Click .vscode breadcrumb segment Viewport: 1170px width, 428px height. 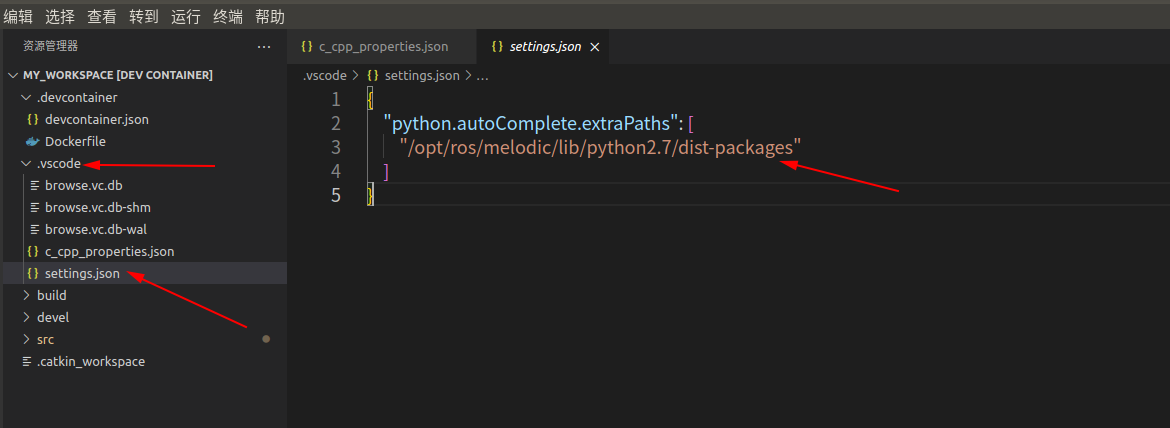(x=325, y=75)
